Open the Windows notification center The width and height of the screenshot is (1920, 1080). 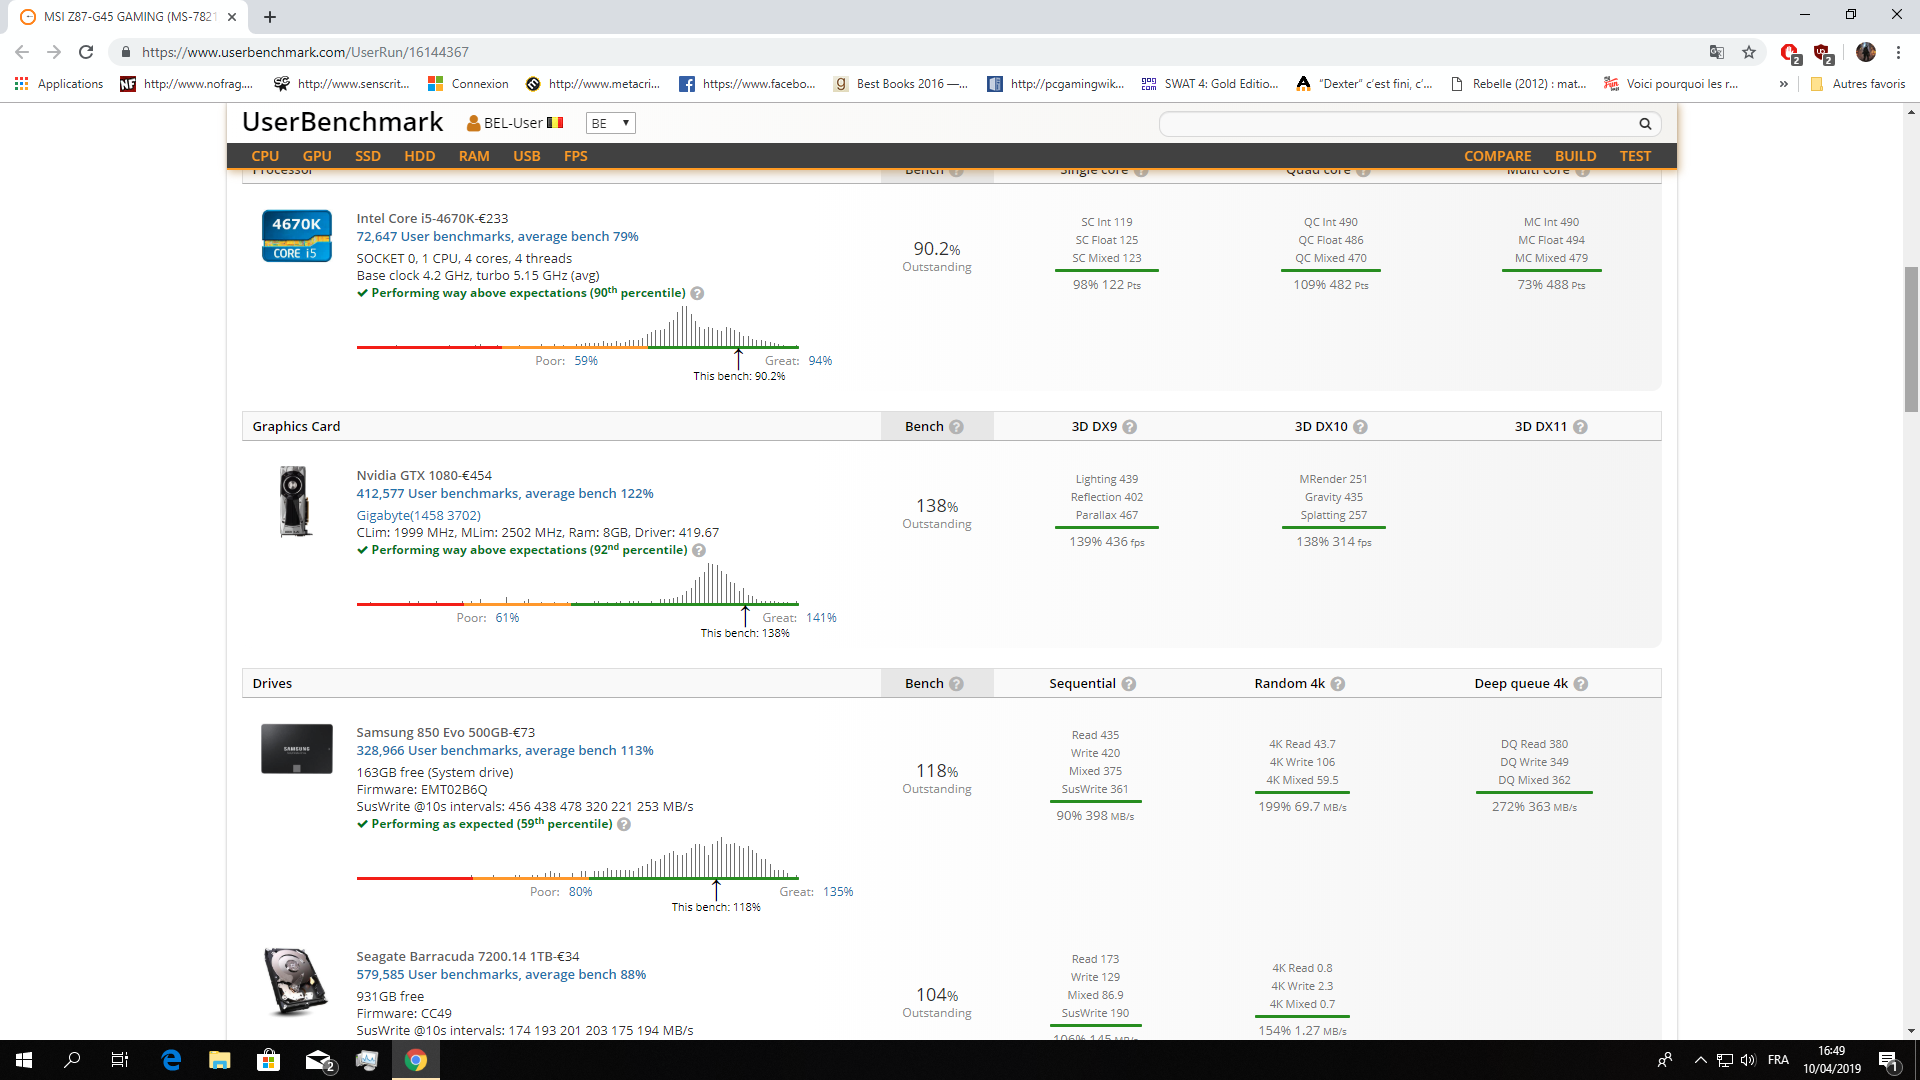click(x=1888, y=1061)
